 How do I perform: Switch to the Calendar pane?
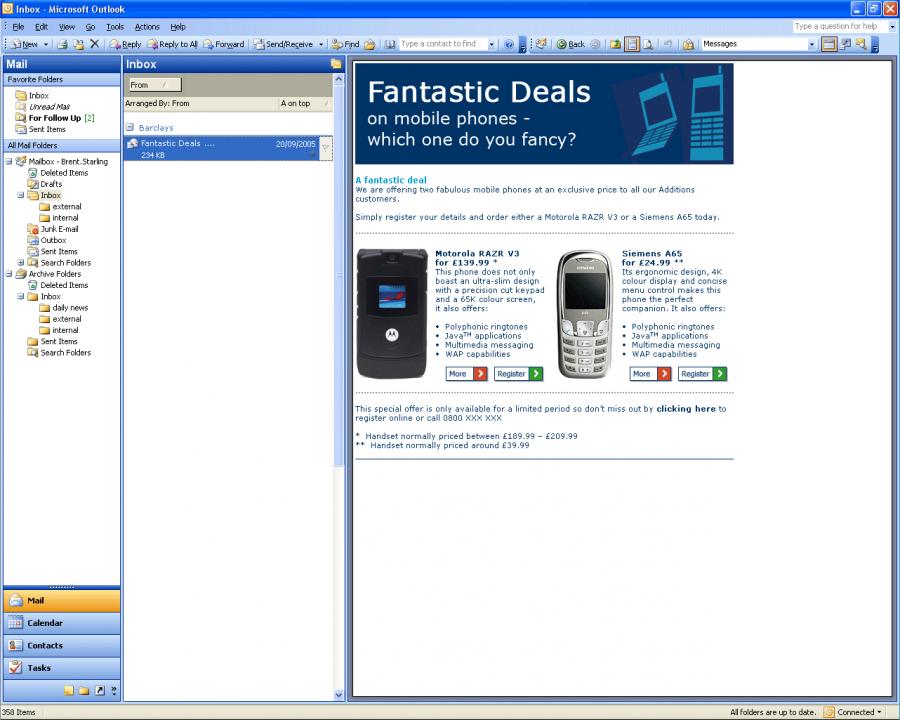(x=62, y=623)
